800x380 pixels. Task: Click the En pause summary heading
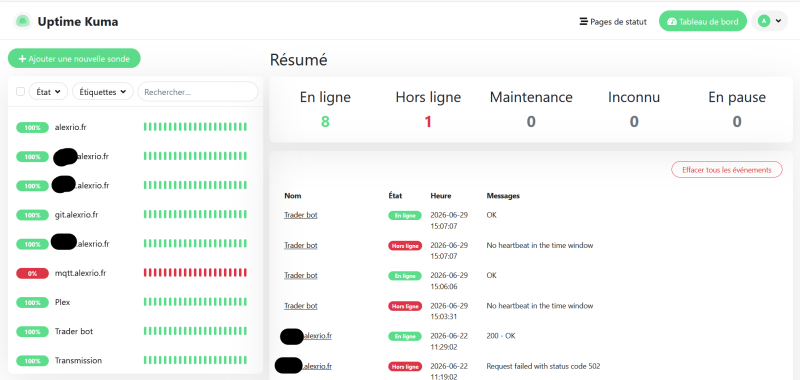(737, 97)
